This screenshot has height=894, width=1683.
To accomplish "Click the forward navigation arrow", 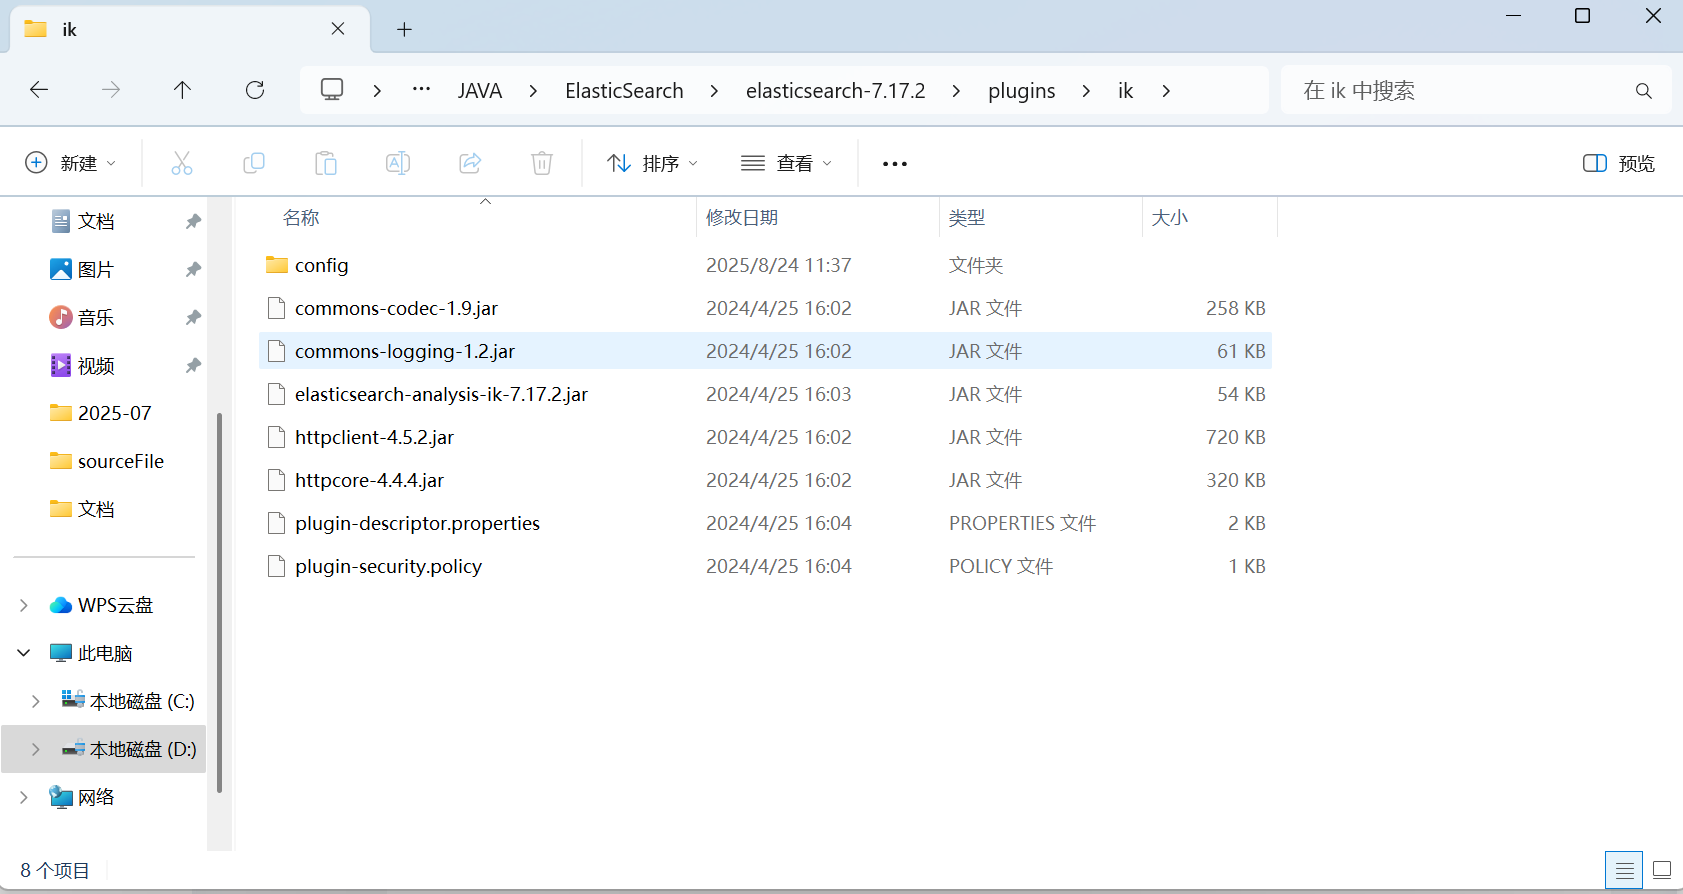I will pos(111,90).
